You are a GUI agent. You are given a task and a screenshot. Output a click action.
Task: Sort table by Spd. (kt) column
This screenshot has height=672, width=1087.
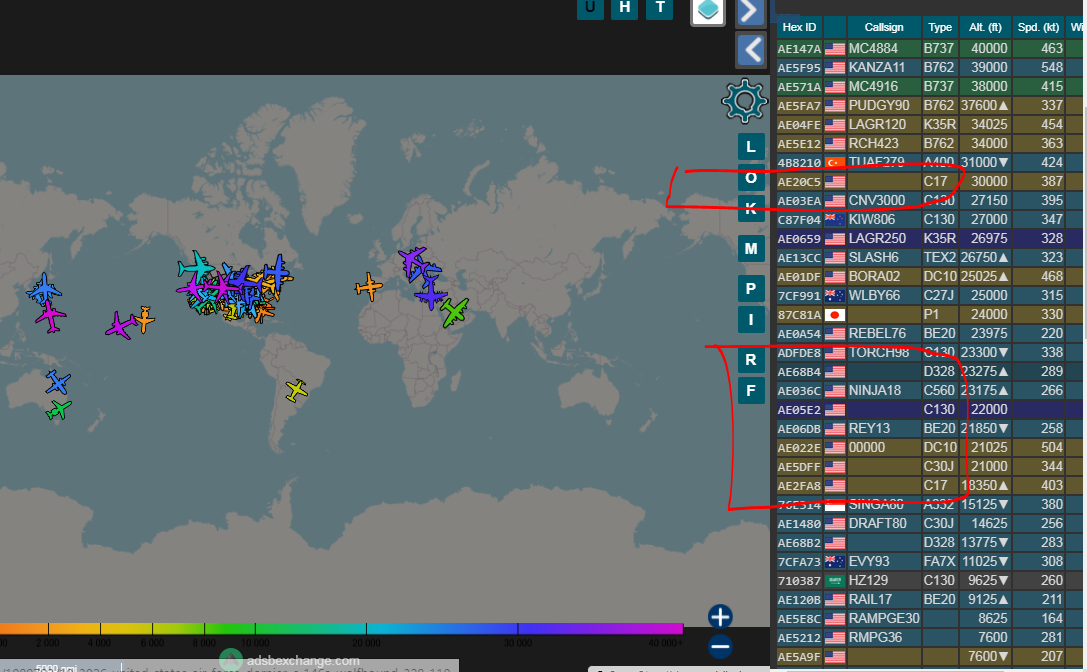[1038, 27]
